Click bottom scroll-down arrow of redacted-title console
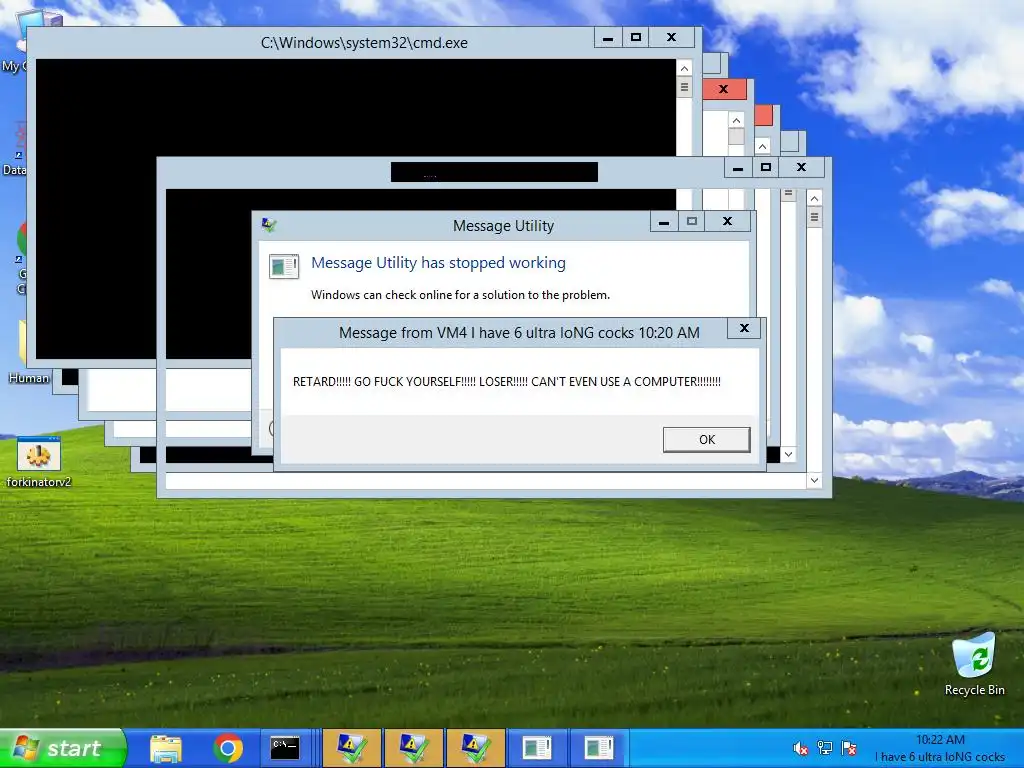The height and width of the screenshot is (768, 1024). click(814, 480)
